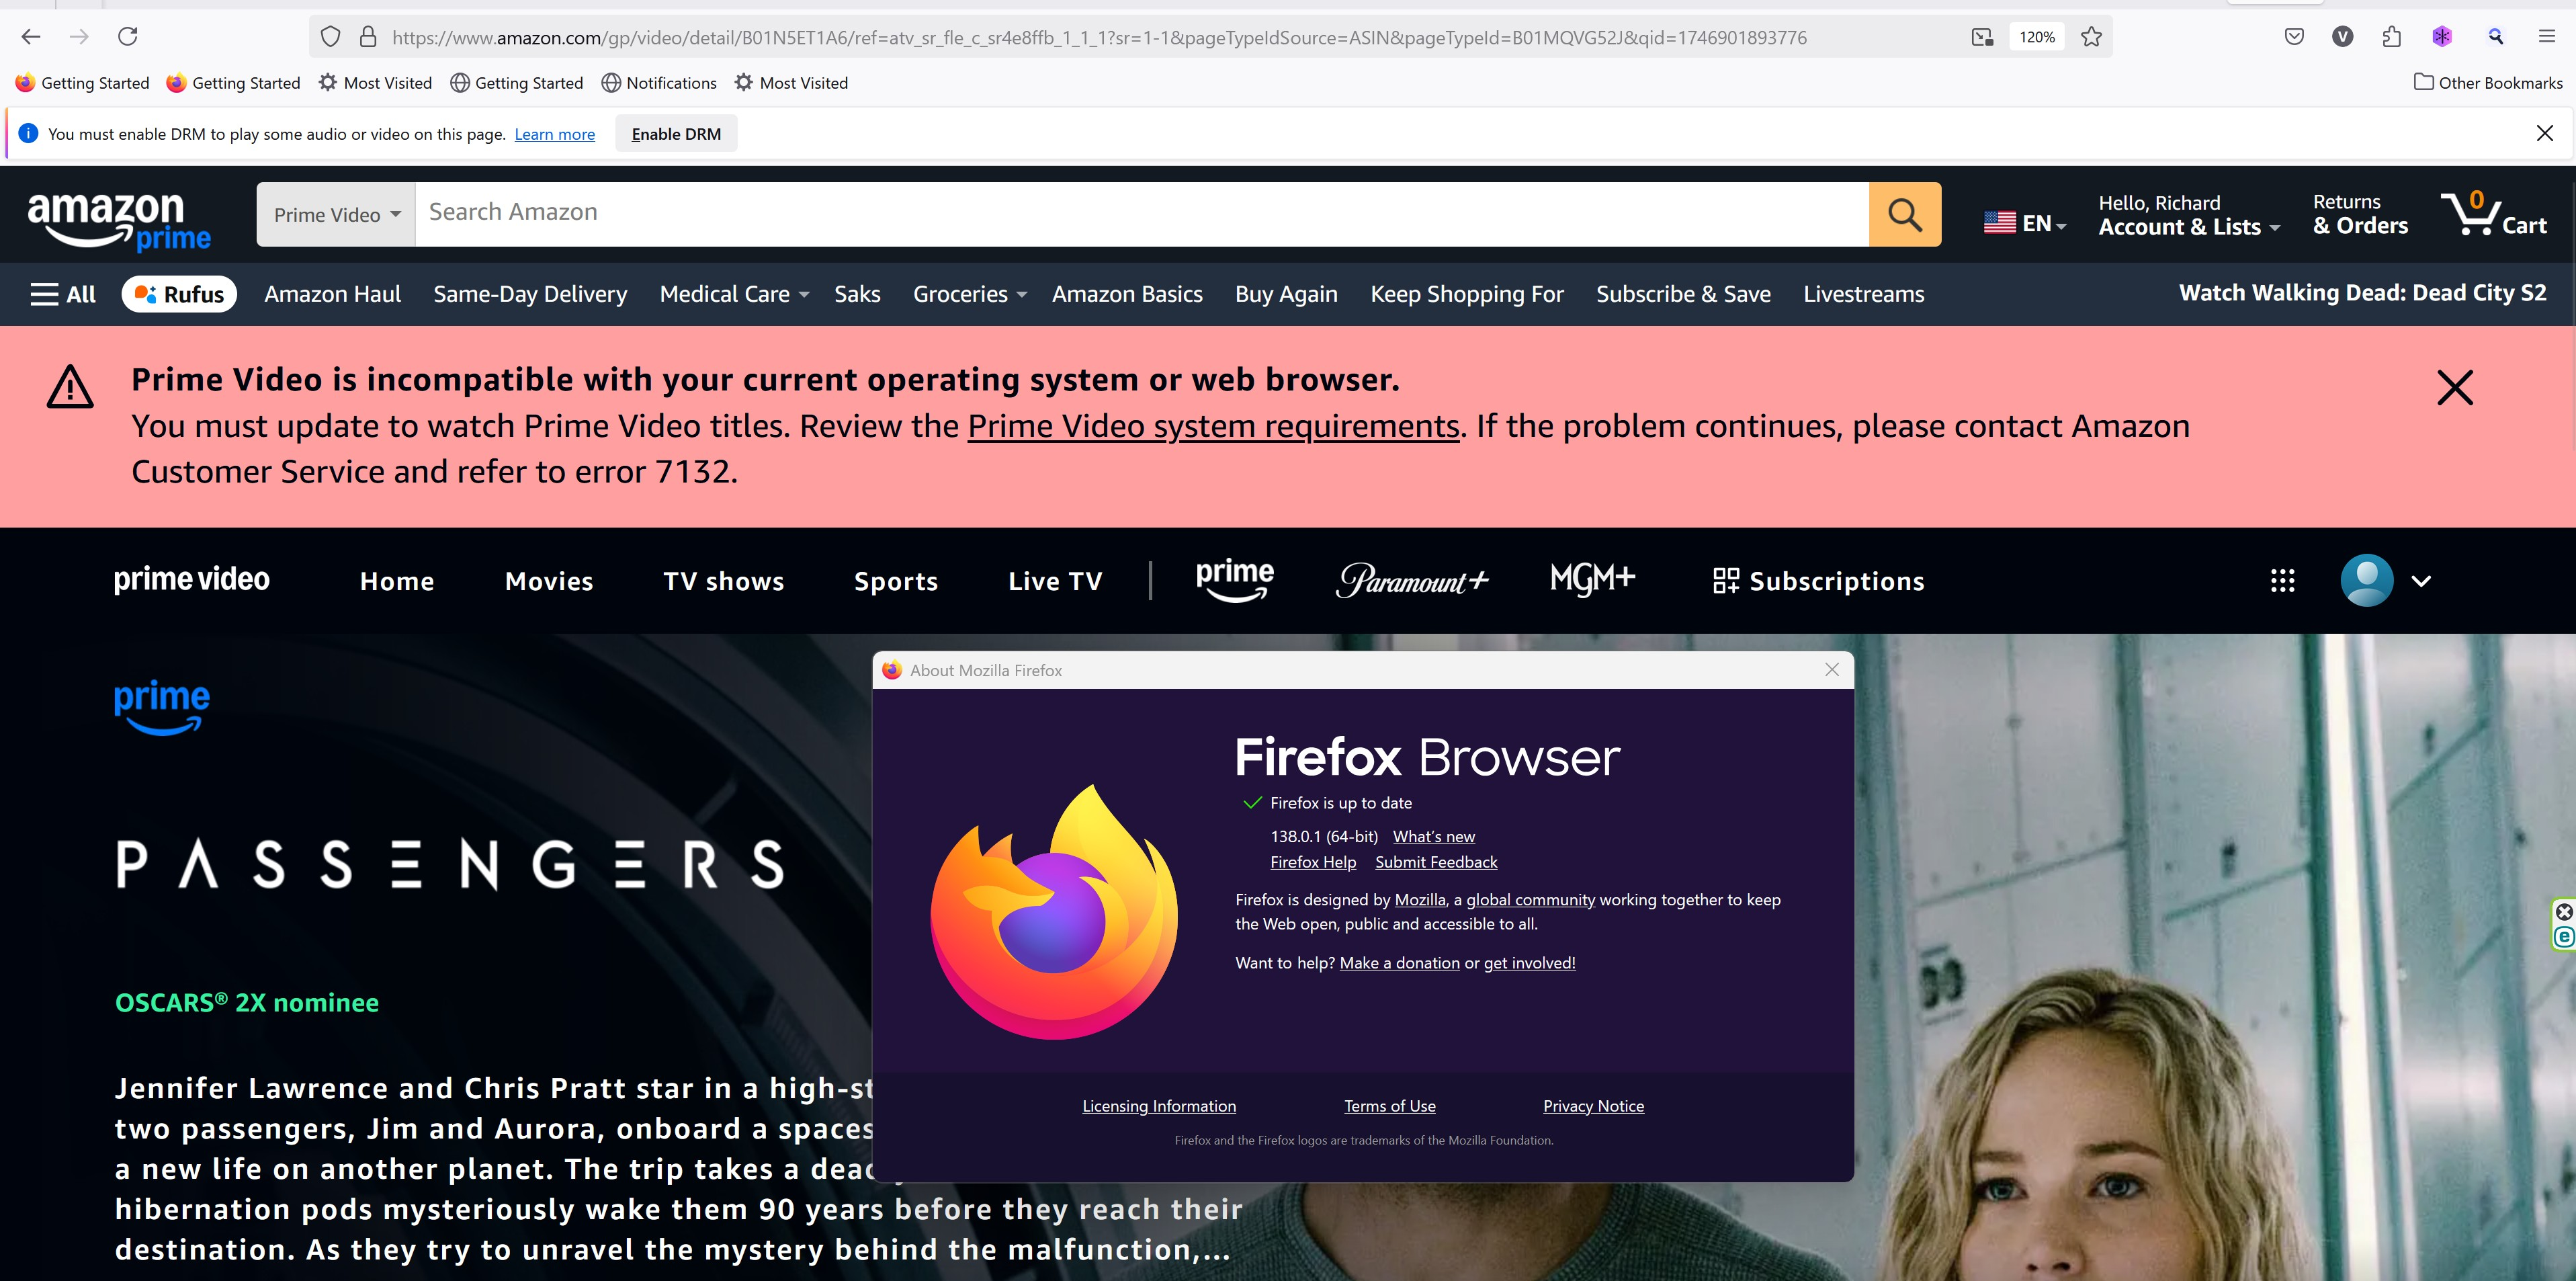This screenshot has width=2576, height=1281.
Task: Expand the profile avatar chevron menu
Action: pos(2420,581)
